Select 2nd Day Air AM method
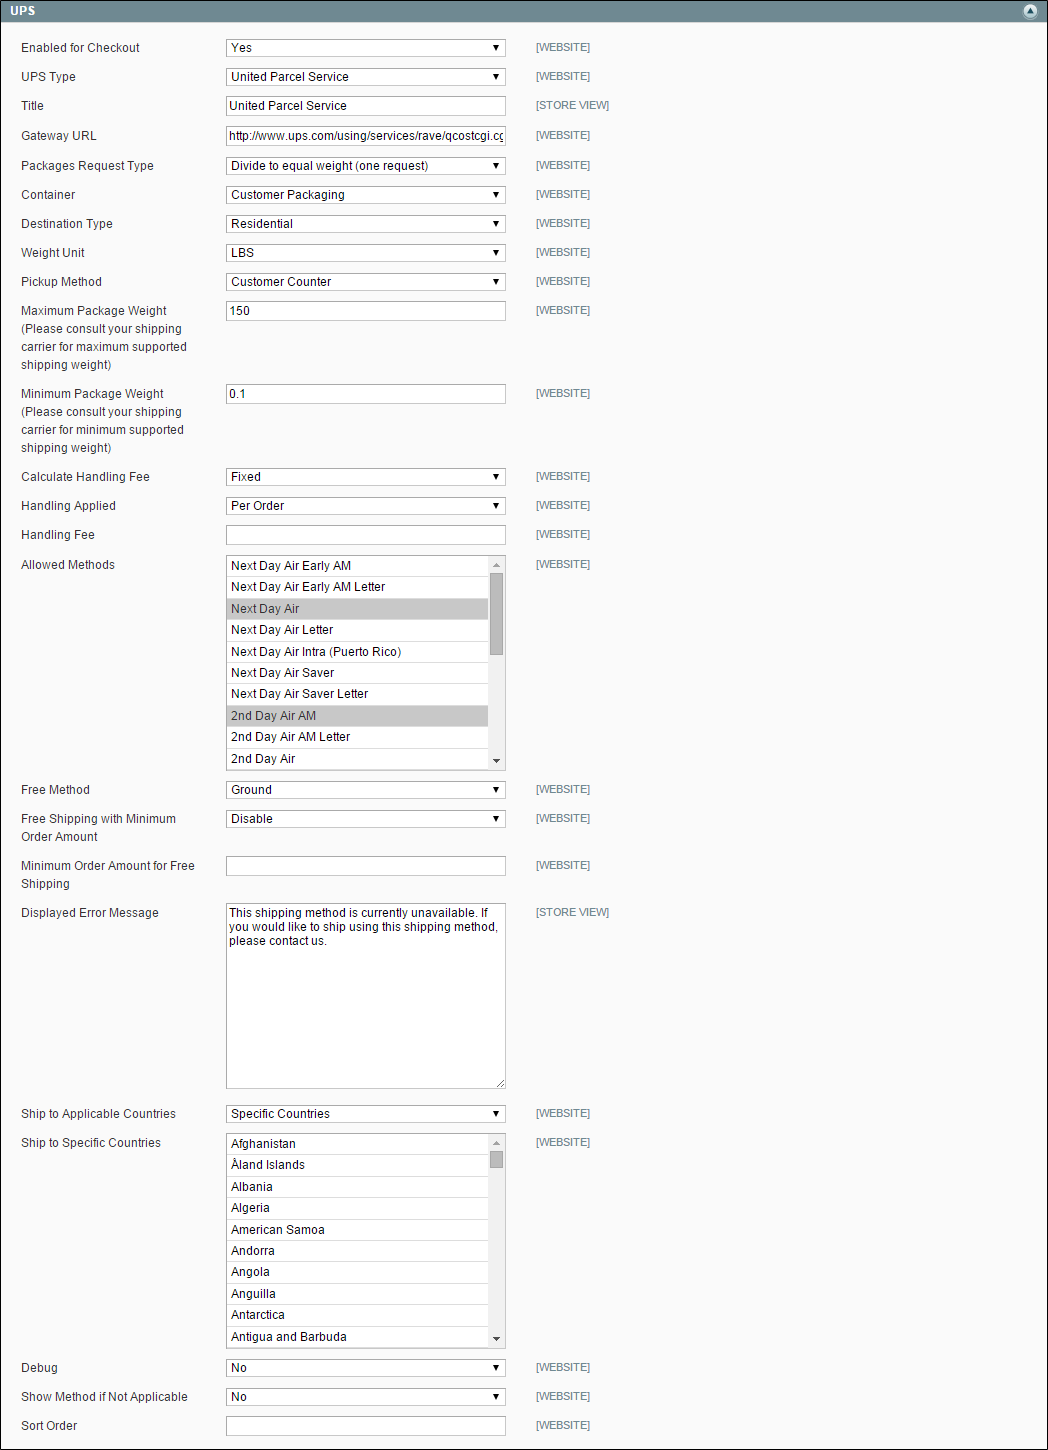The width and height of the screenshot is (1048, 1450). point(358,716)
